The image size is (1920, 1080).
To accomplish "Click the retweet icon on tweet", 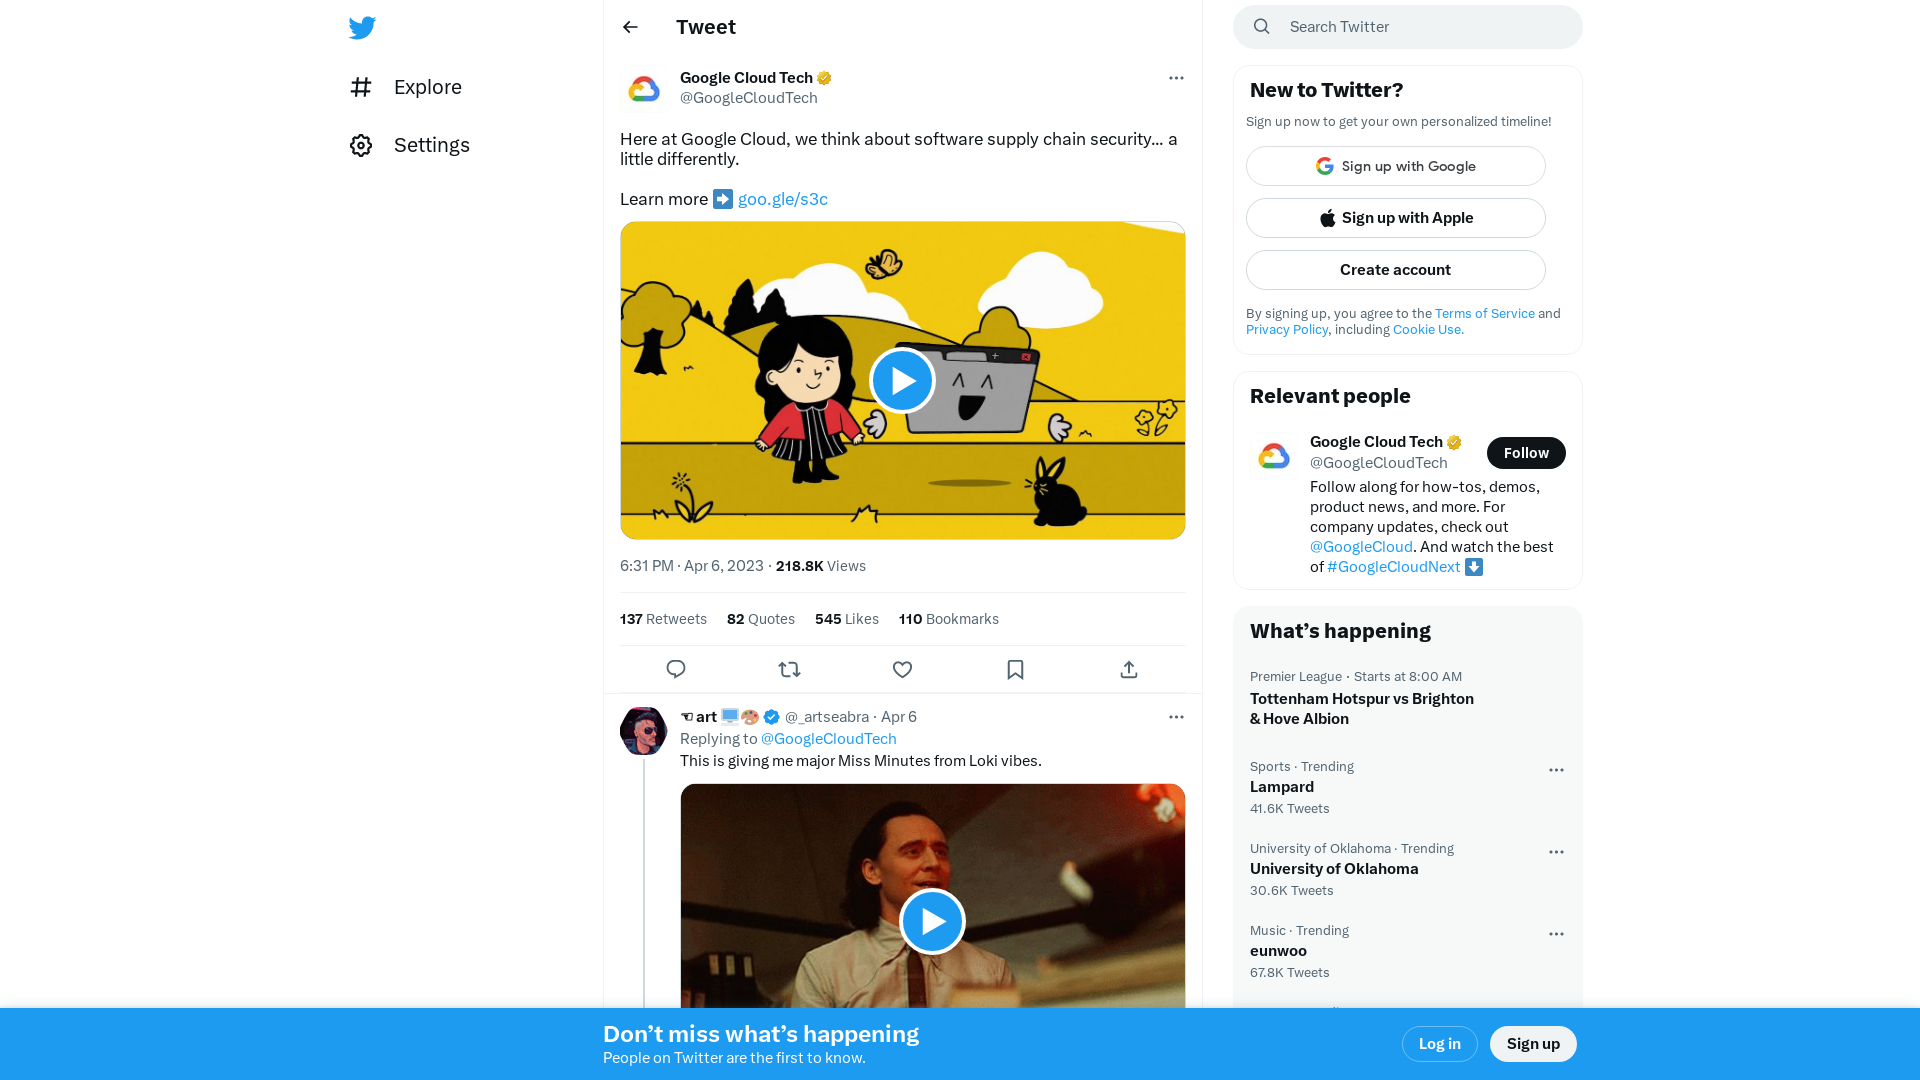I will coord(790,670).
